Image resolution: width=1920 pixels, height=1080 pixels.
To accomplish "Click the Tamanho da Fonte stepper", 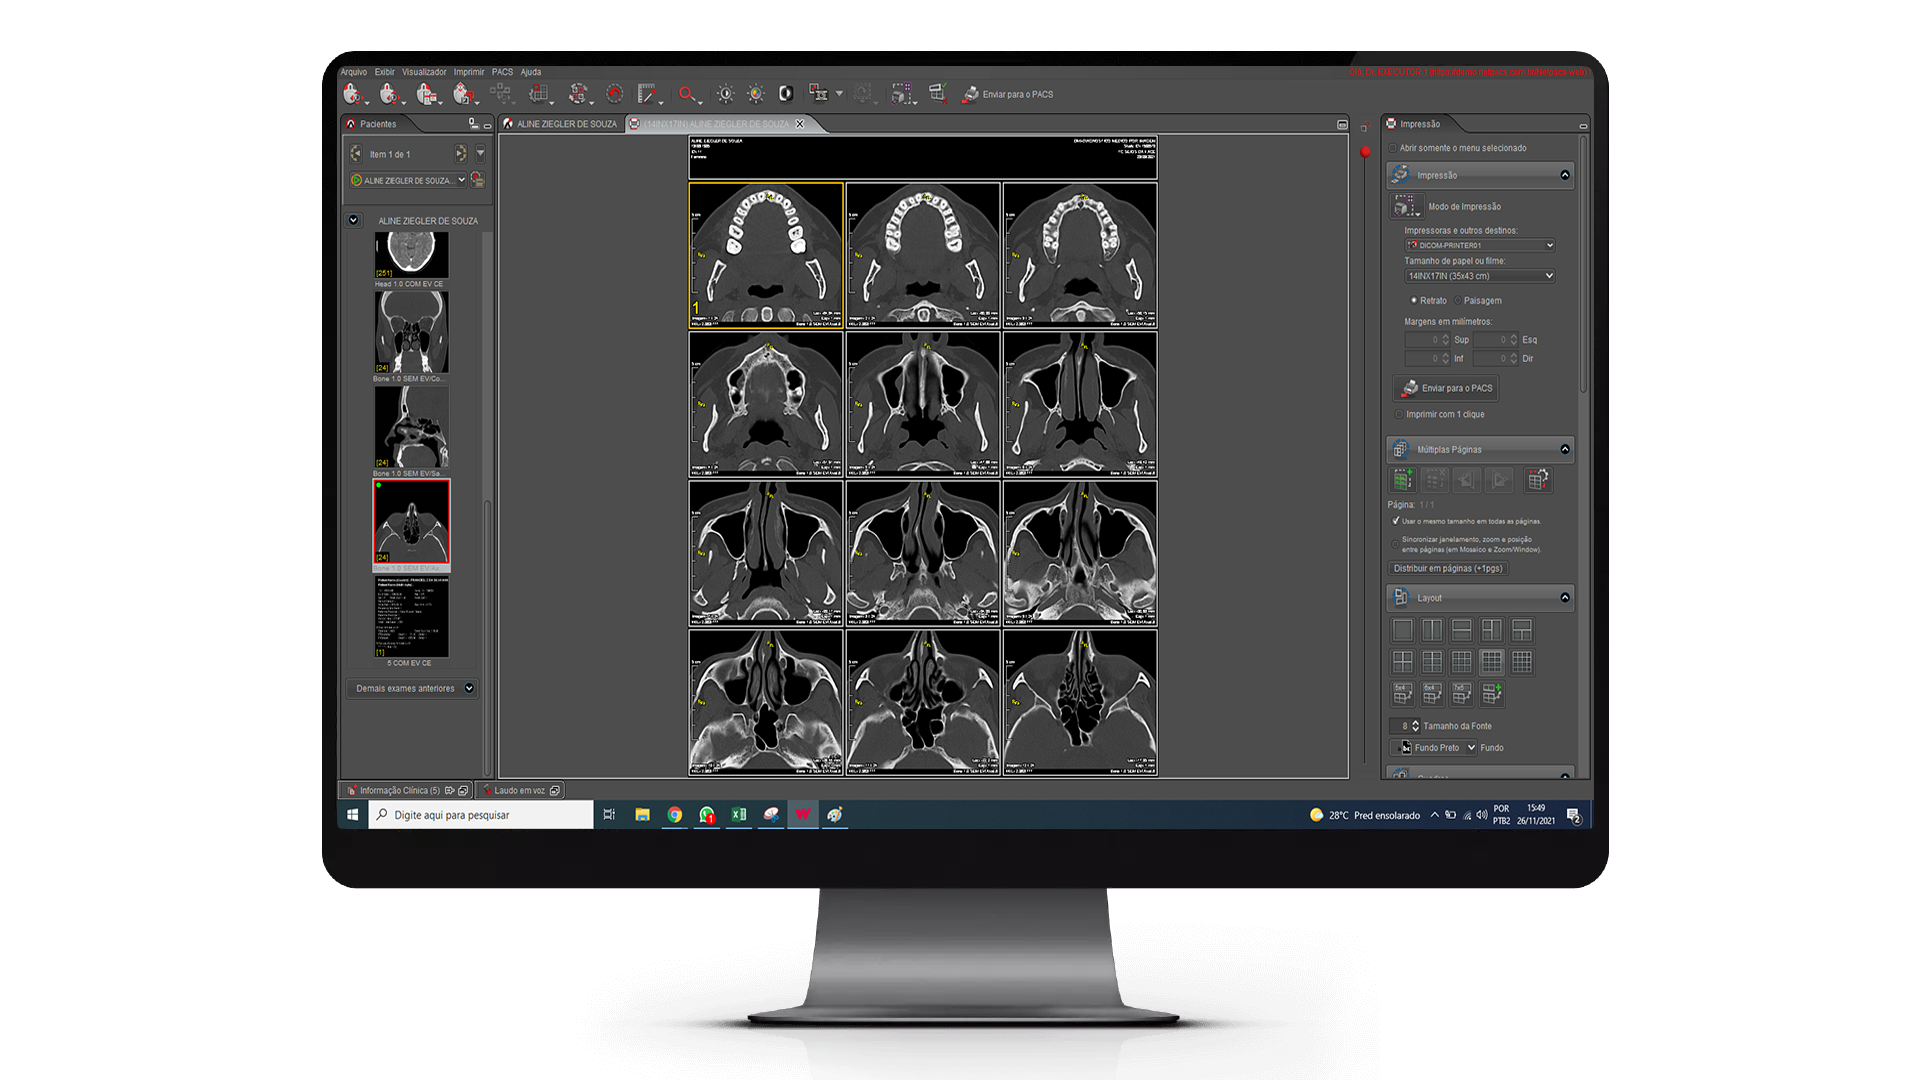I will 1415,726.
